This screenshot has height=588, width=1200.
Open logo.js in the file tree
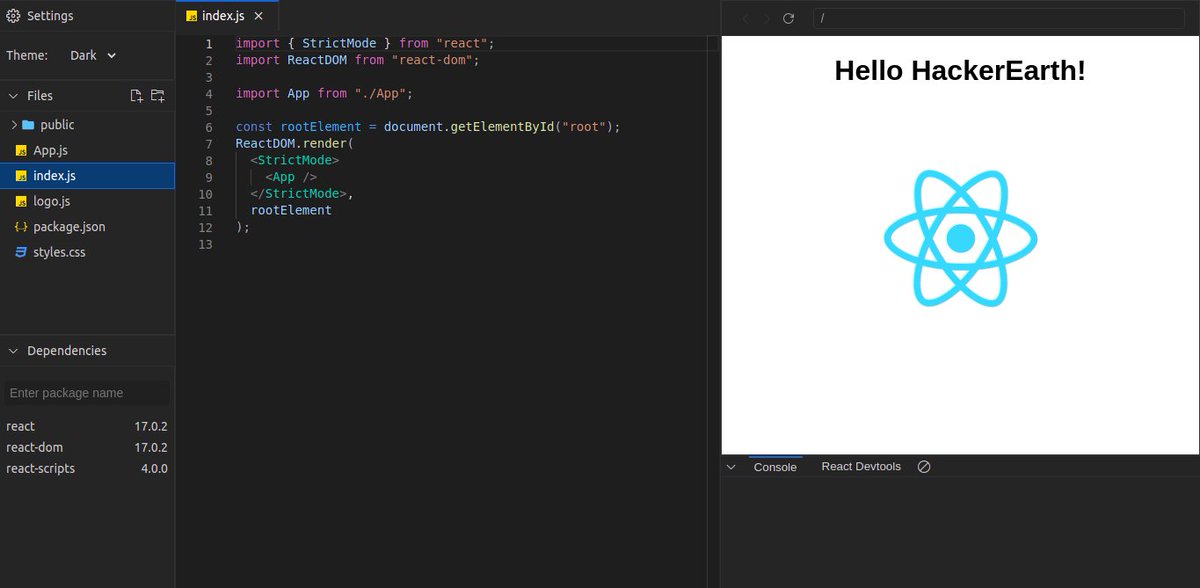87,201
